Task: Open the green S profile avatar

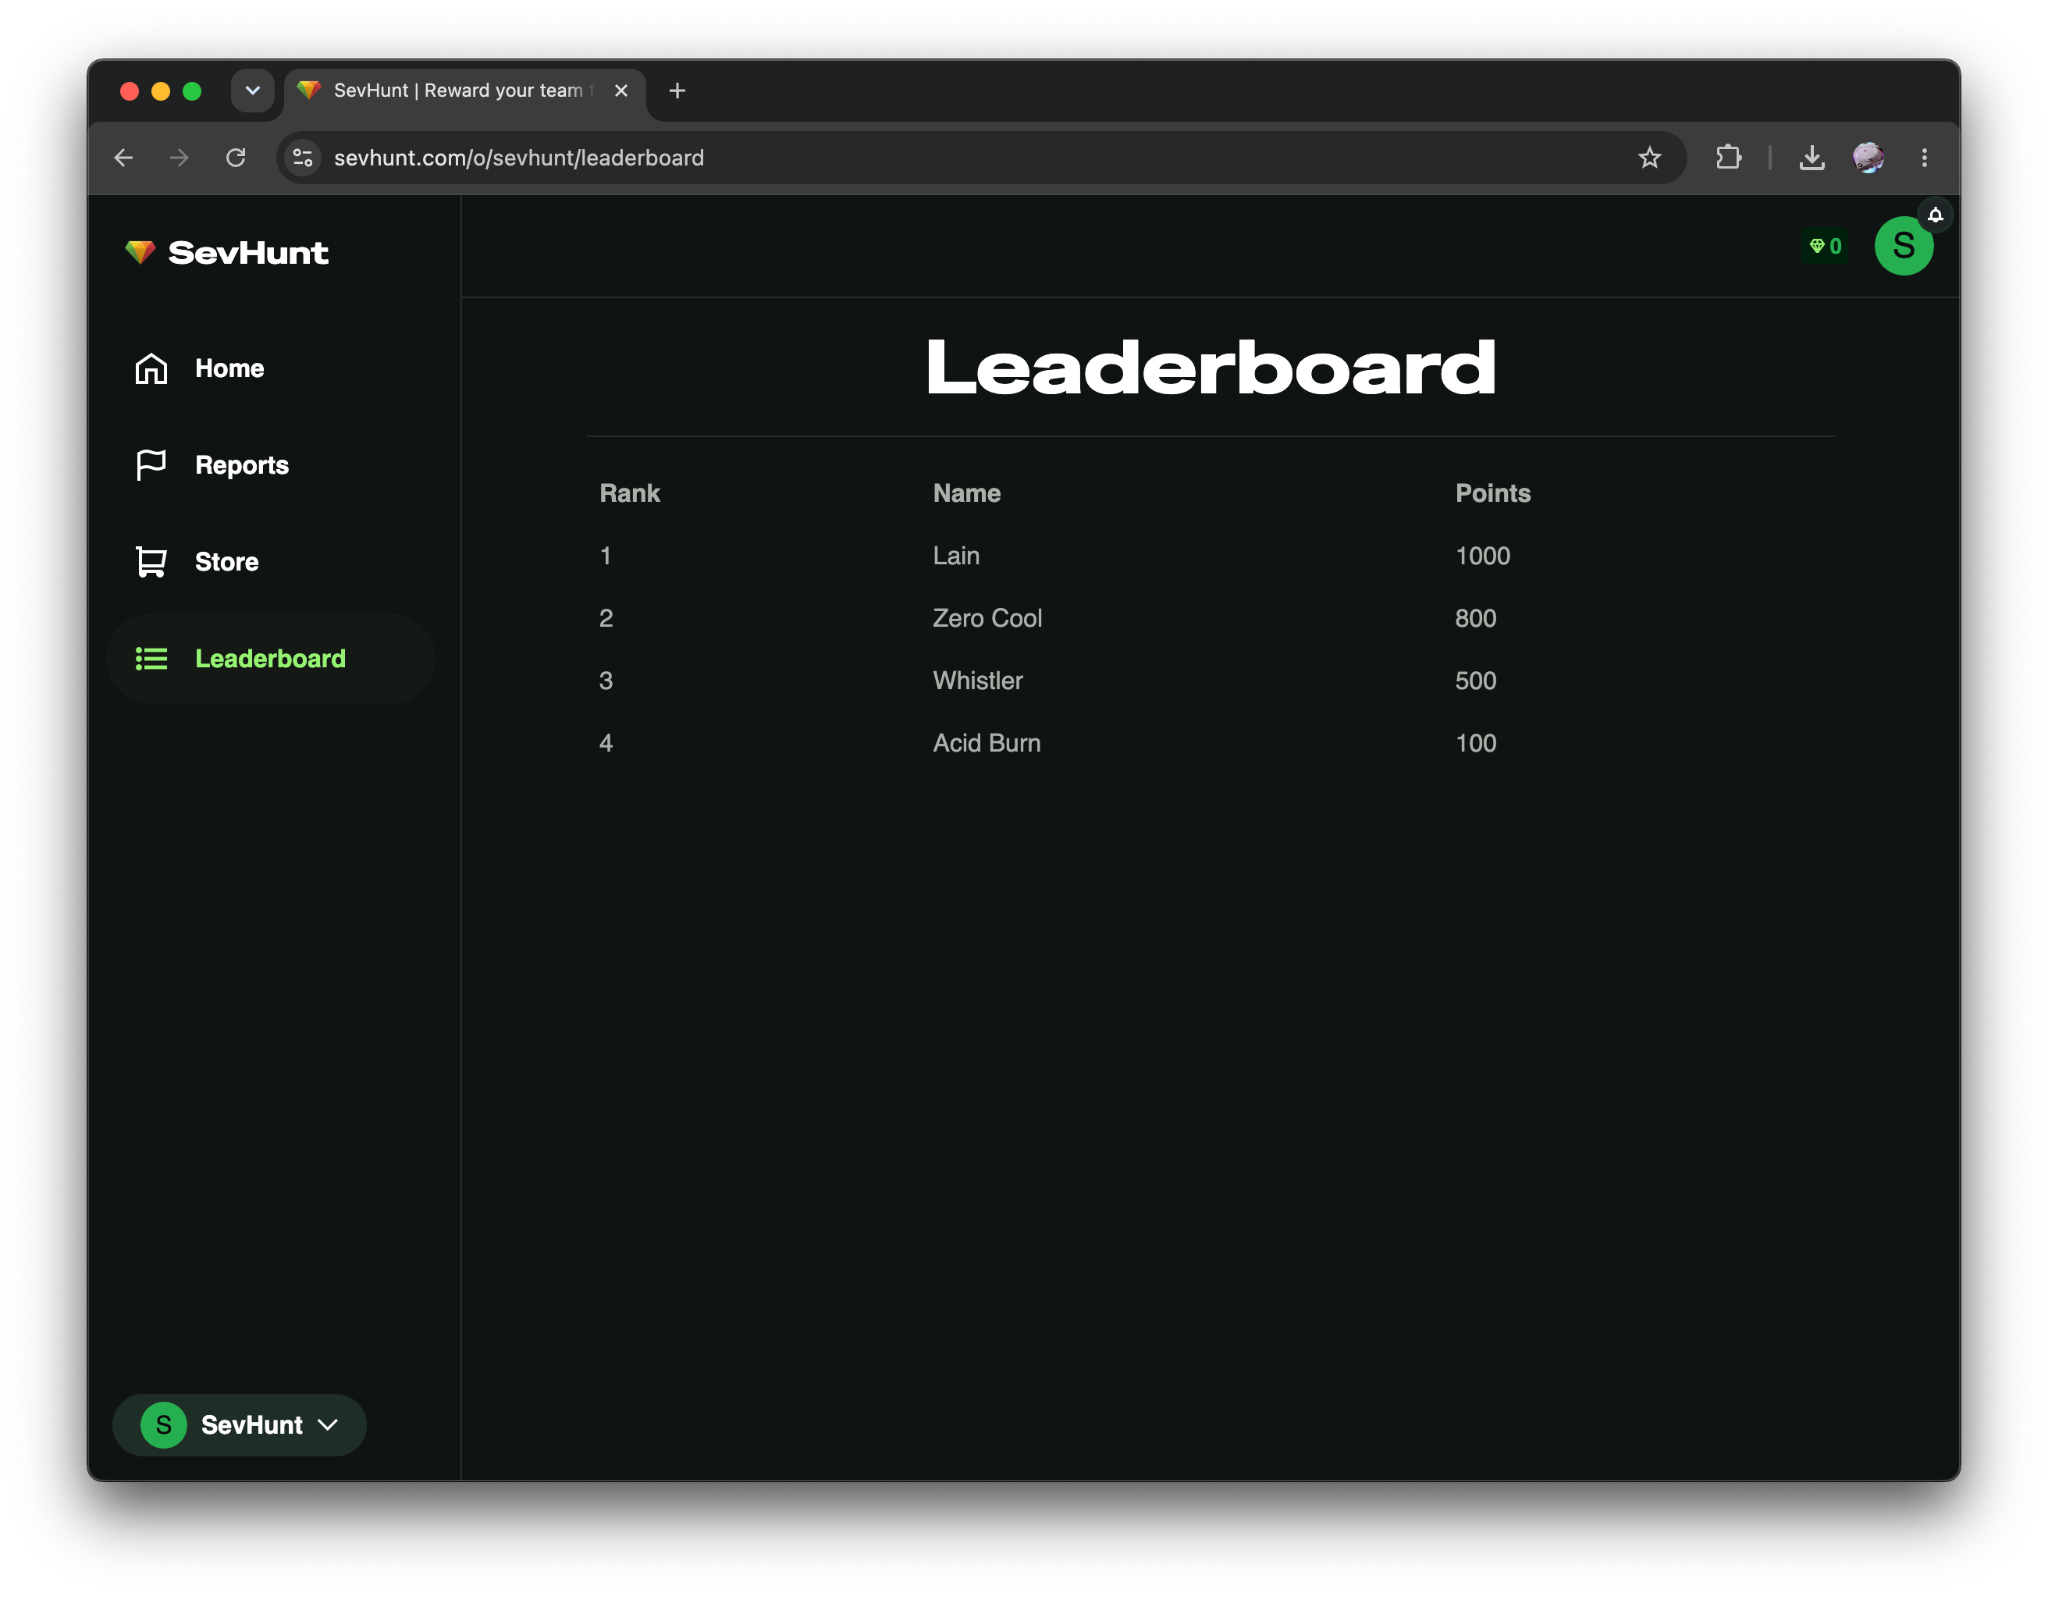Action: point(1903,246)
